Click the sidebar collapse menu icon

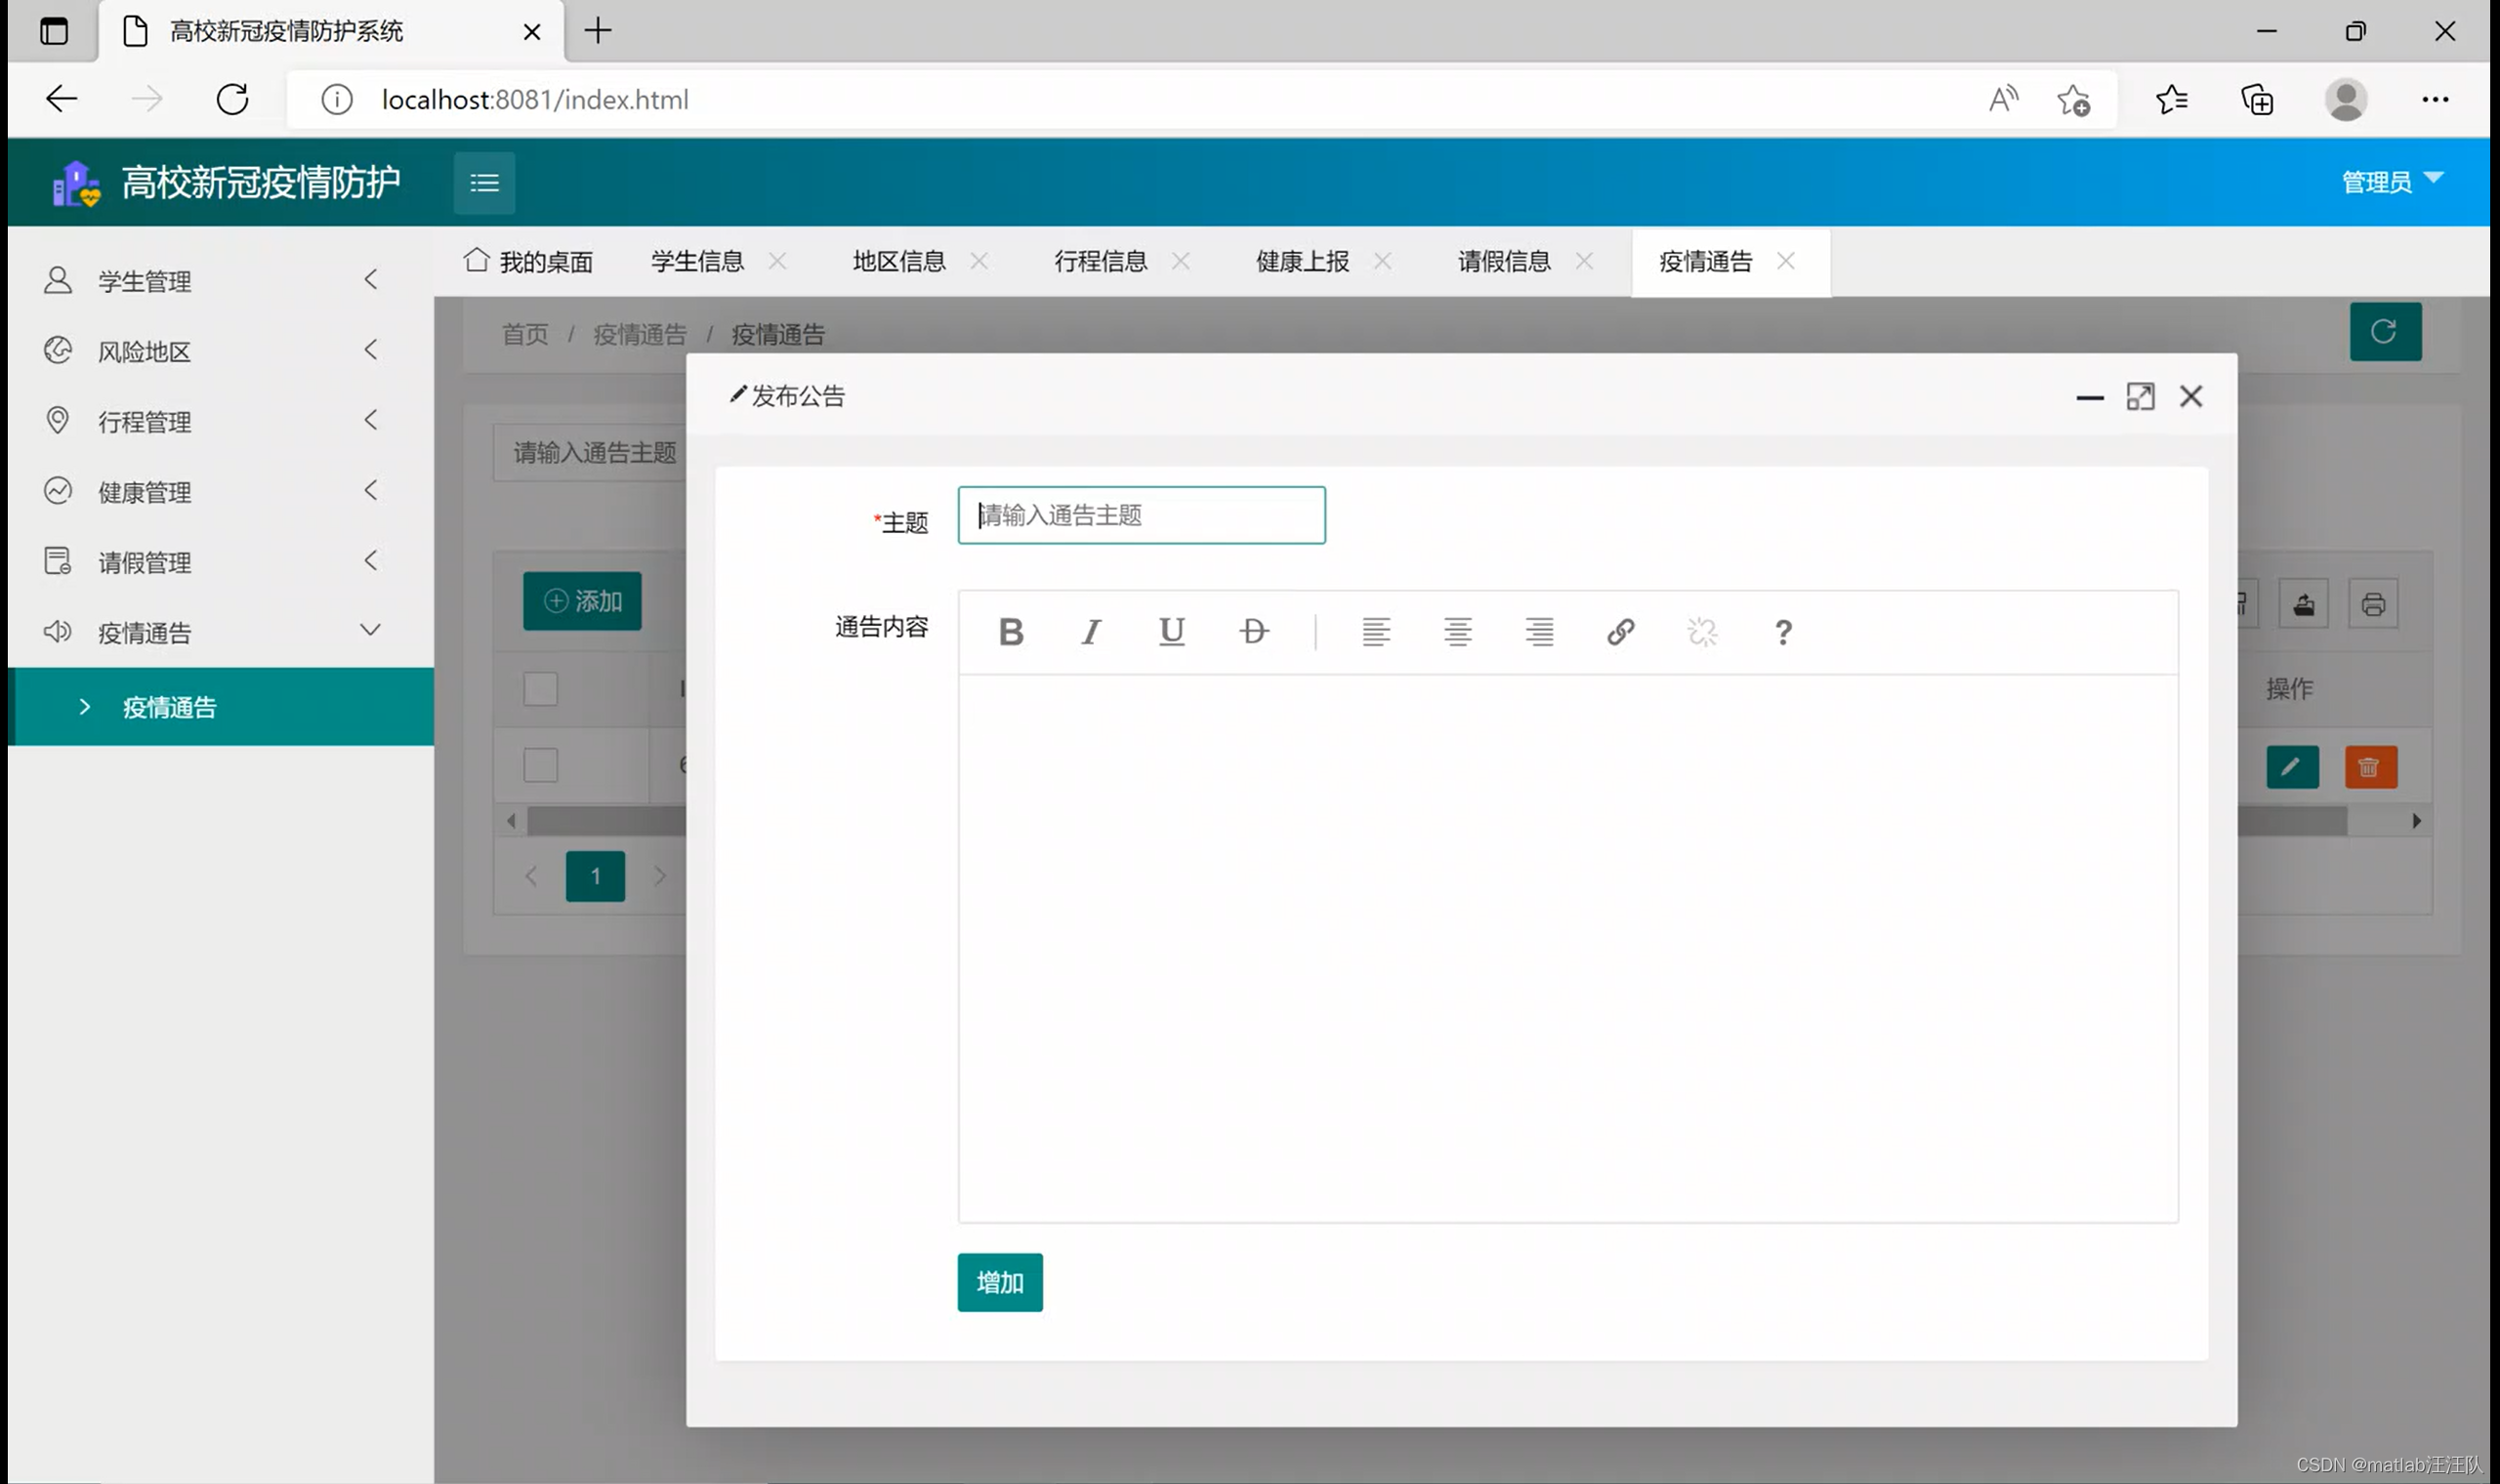pyautogui.click(x=484, y=183)
